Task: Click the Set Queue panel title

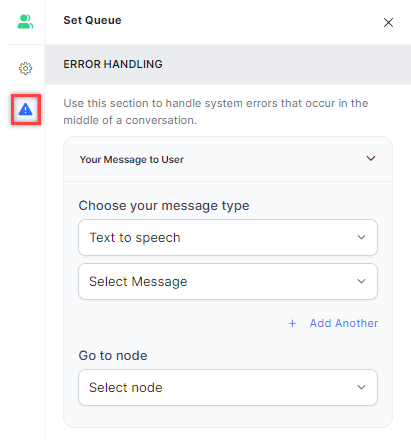Action: click(x=92, y=20)
